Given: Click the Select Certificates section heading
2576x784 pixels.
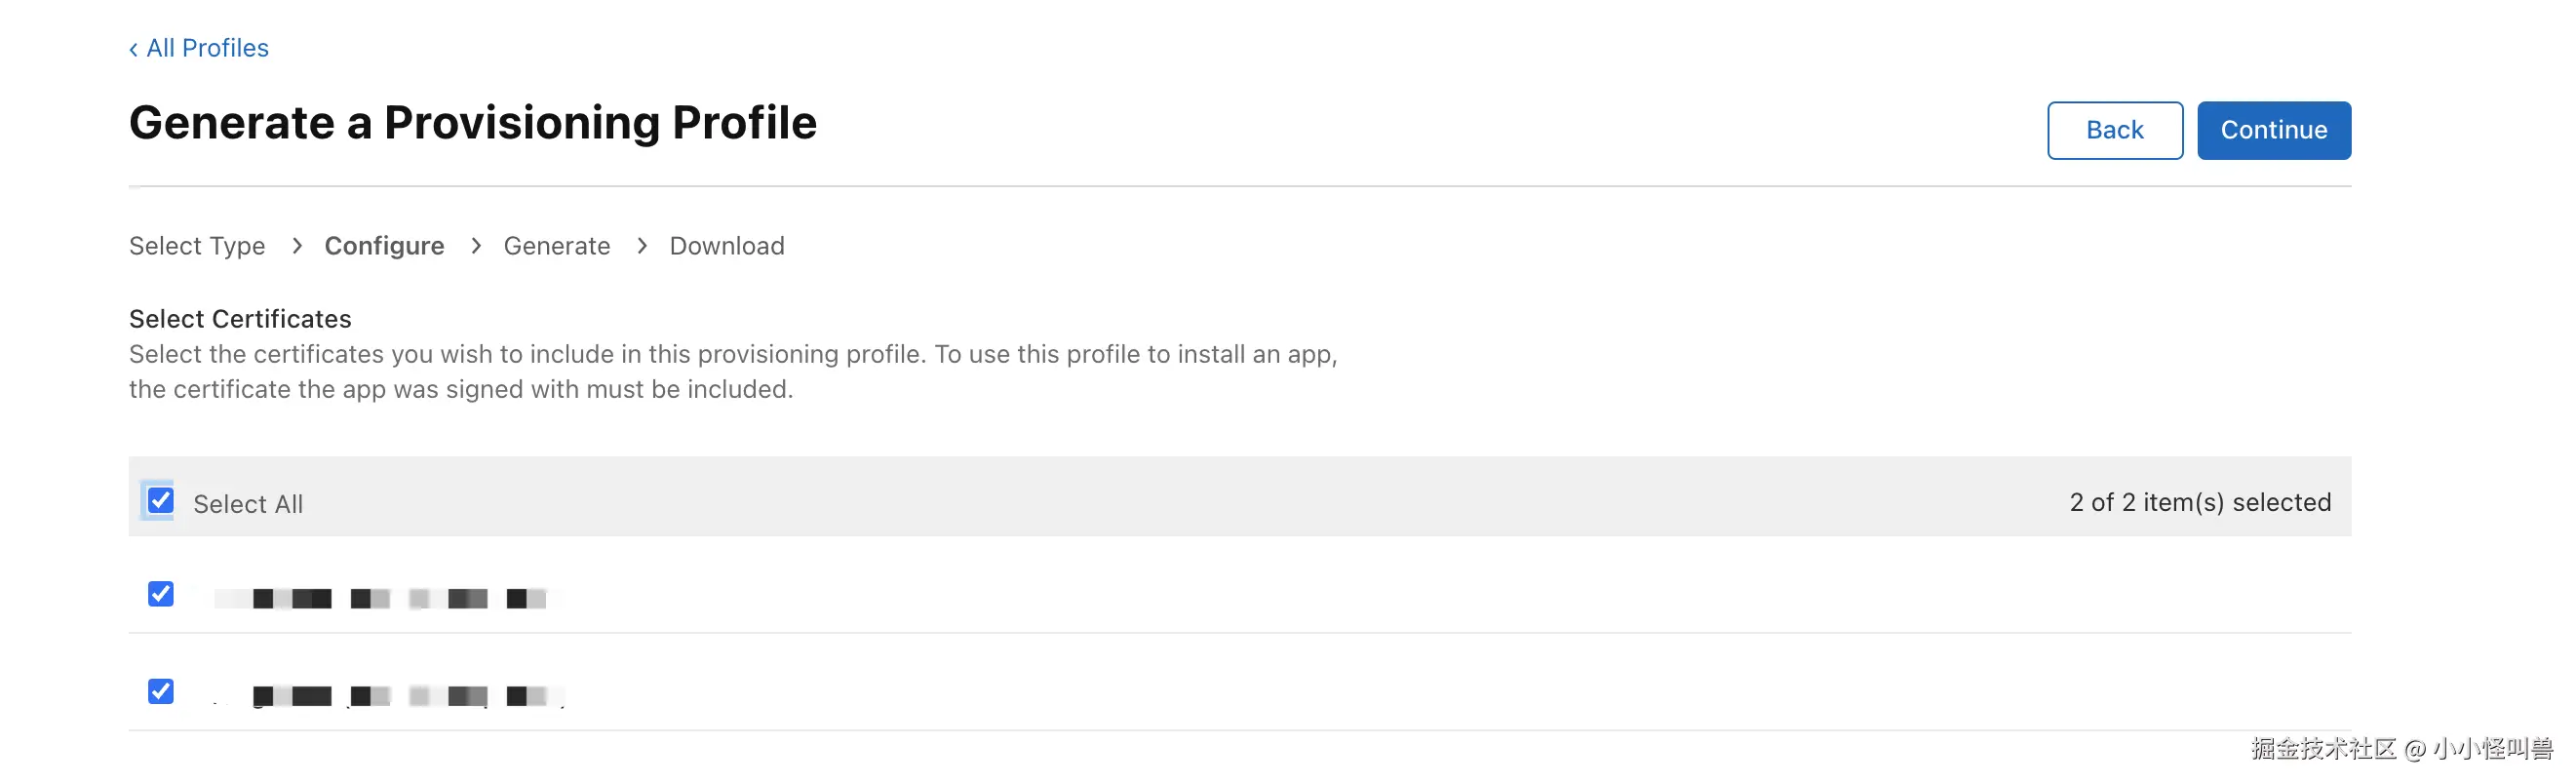Looking at the screenshot, I should click(x=240, y=319).
